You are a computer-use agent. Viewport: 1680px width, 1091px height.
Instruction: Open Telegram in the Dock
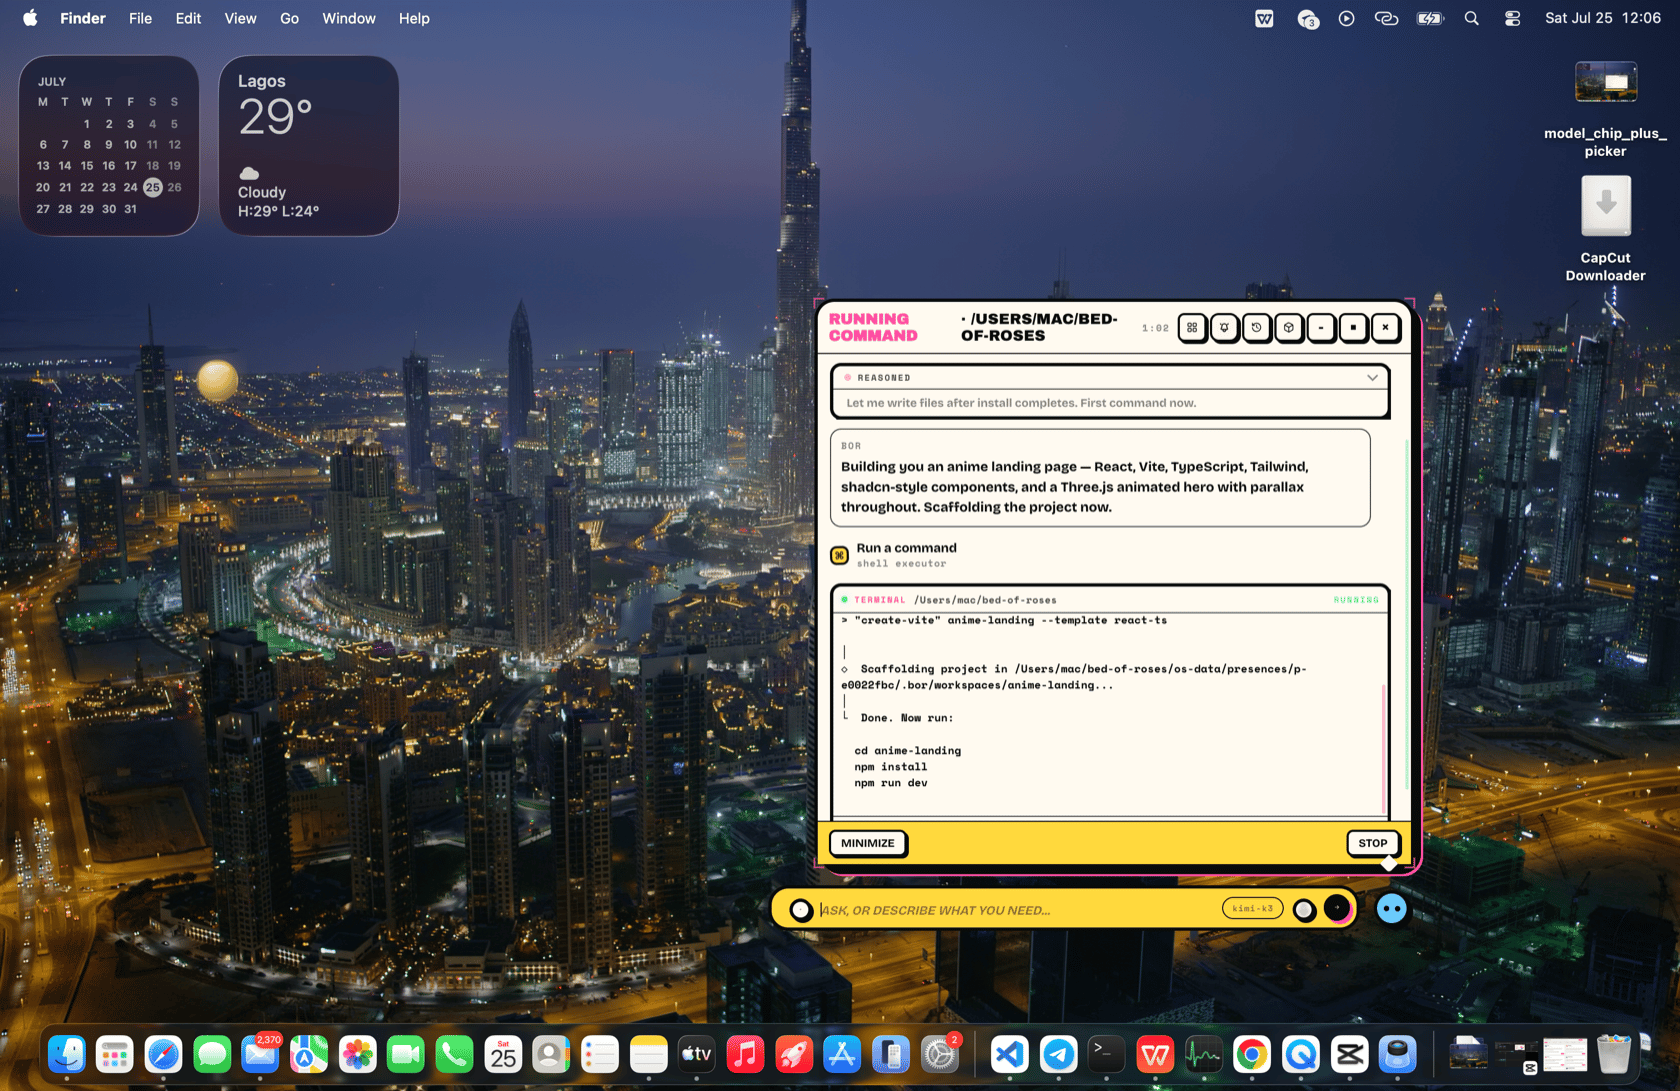1058,1054
